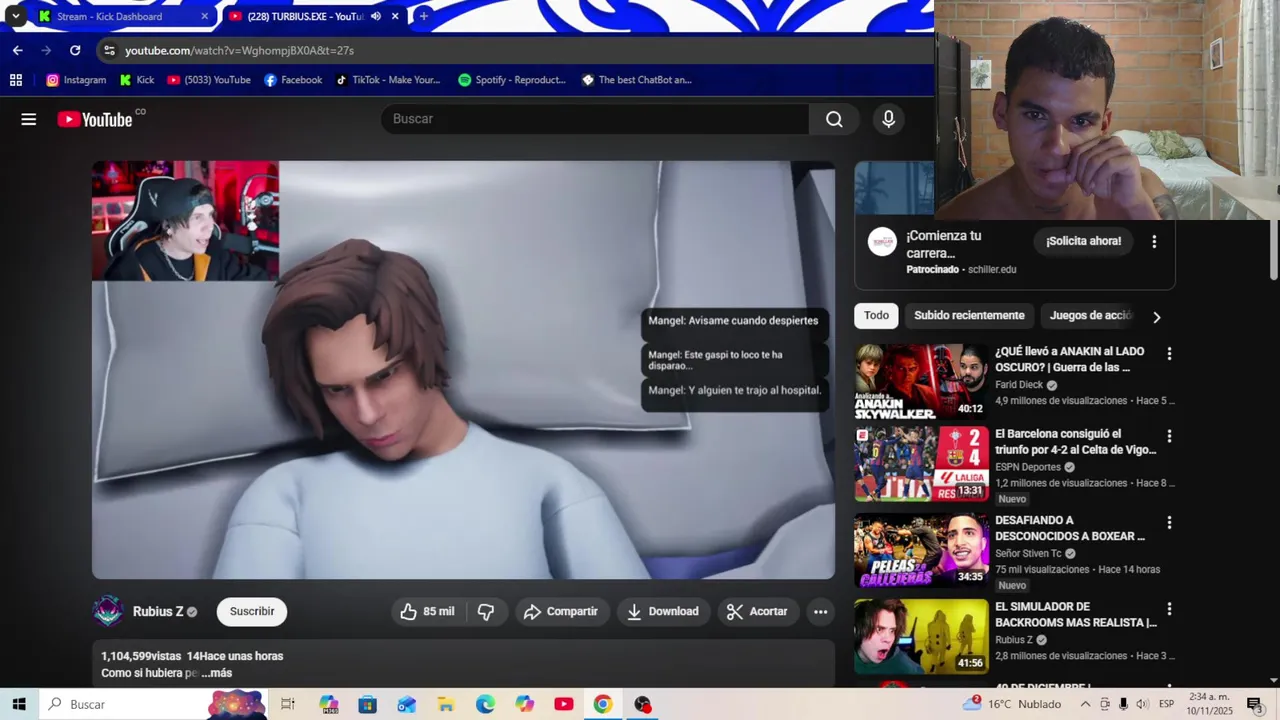
Task: Reload the current page
Action: point(75,50)
